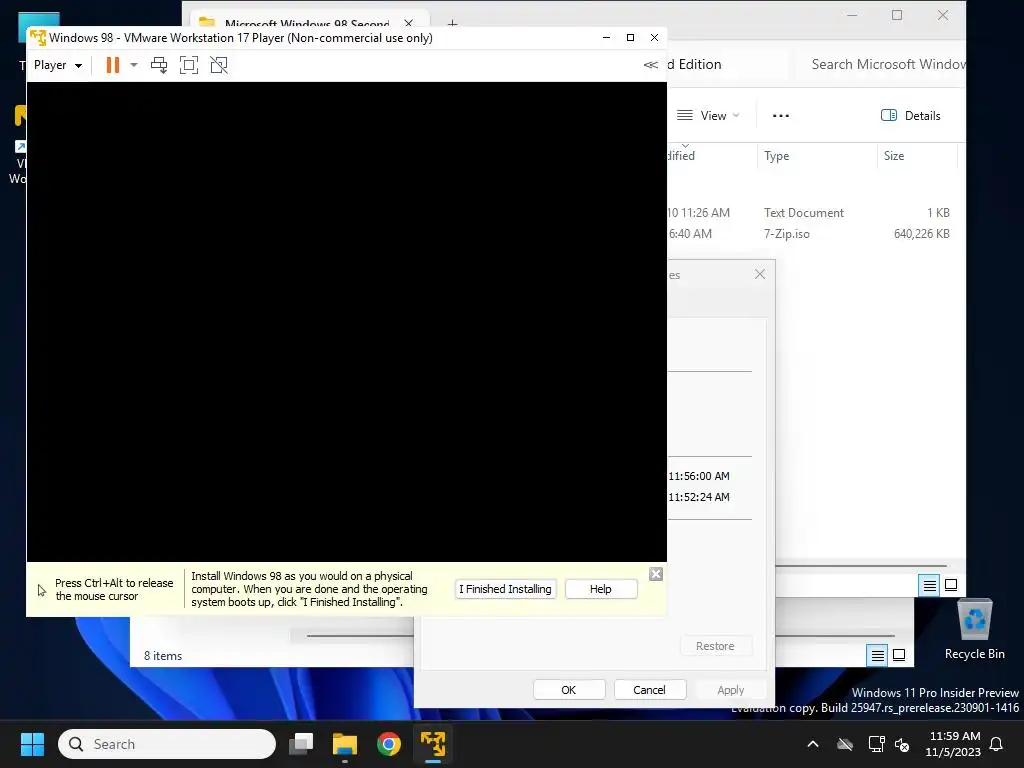Pause the virtual machine

pos(112,65)
